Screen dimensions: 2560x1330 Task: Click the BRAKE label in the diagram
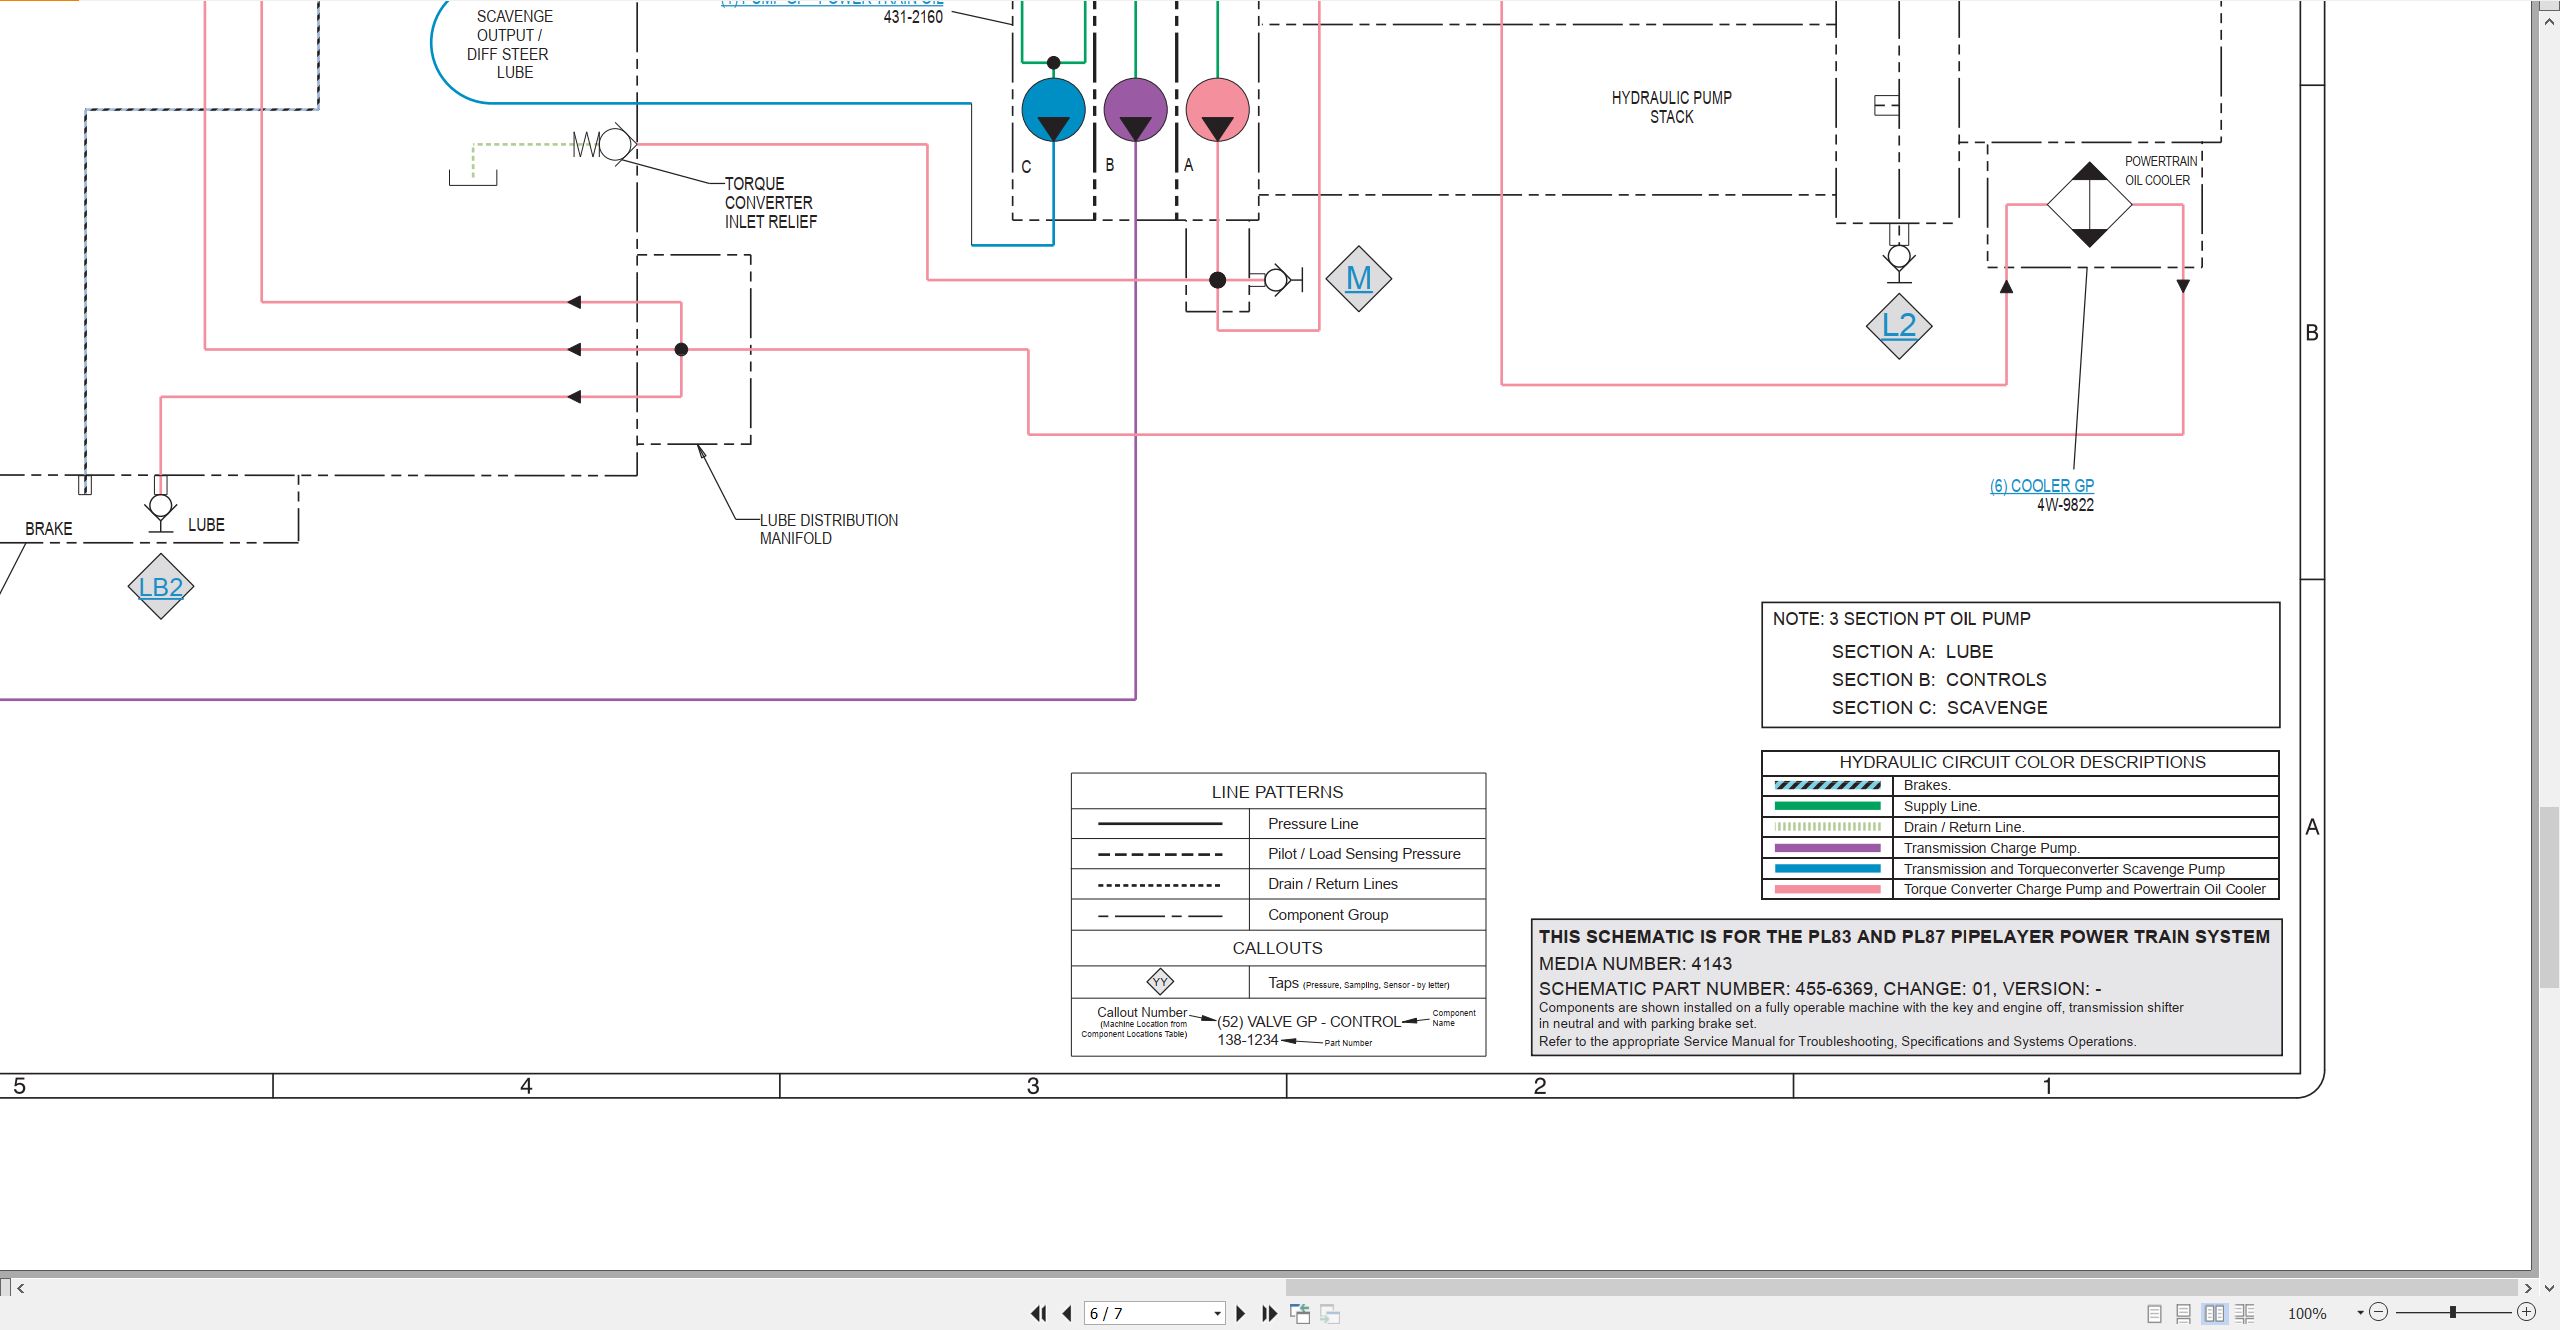pyautogui.click(x=49, y=529)
